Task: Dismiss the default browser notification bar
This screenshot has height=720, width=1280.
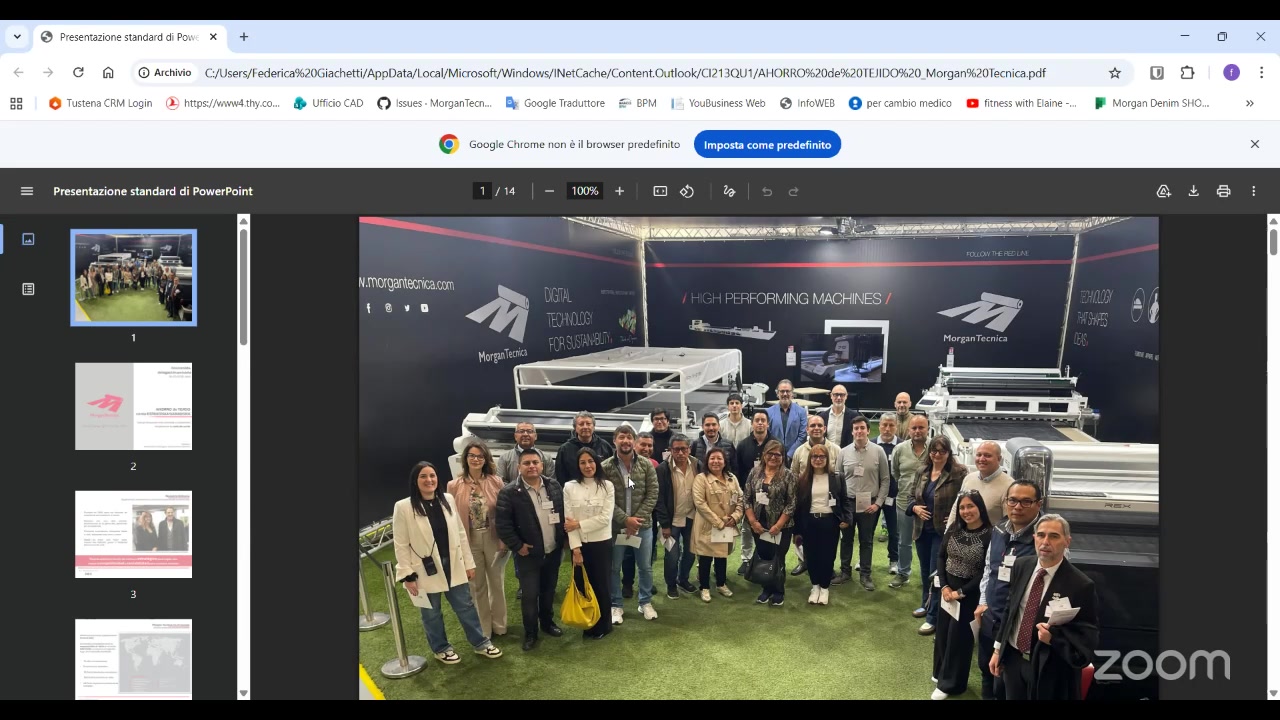Action: (1255, 144)
